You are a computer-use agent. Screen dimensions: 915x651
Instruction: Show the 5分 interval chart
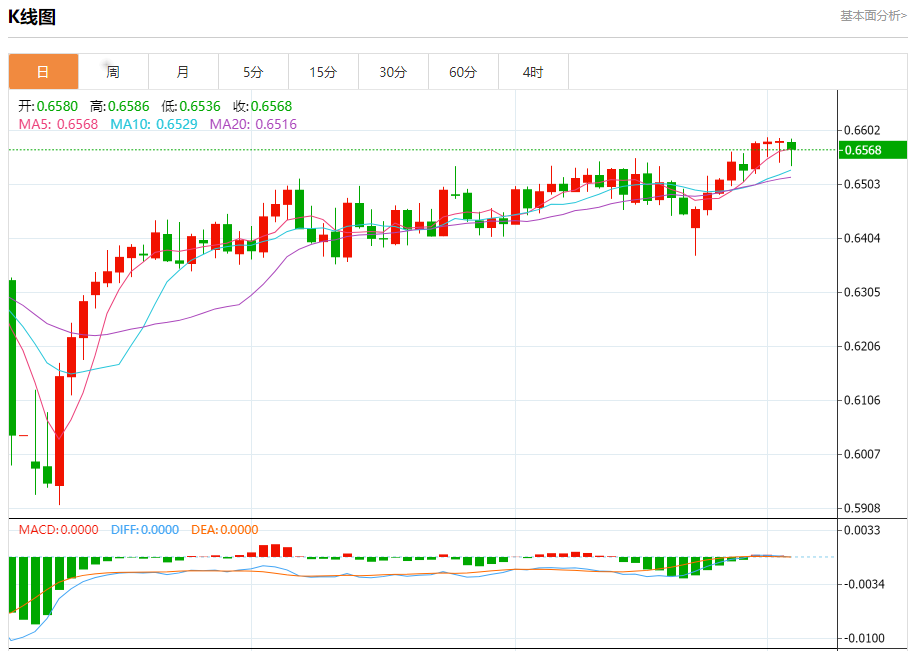pos(253,72)
